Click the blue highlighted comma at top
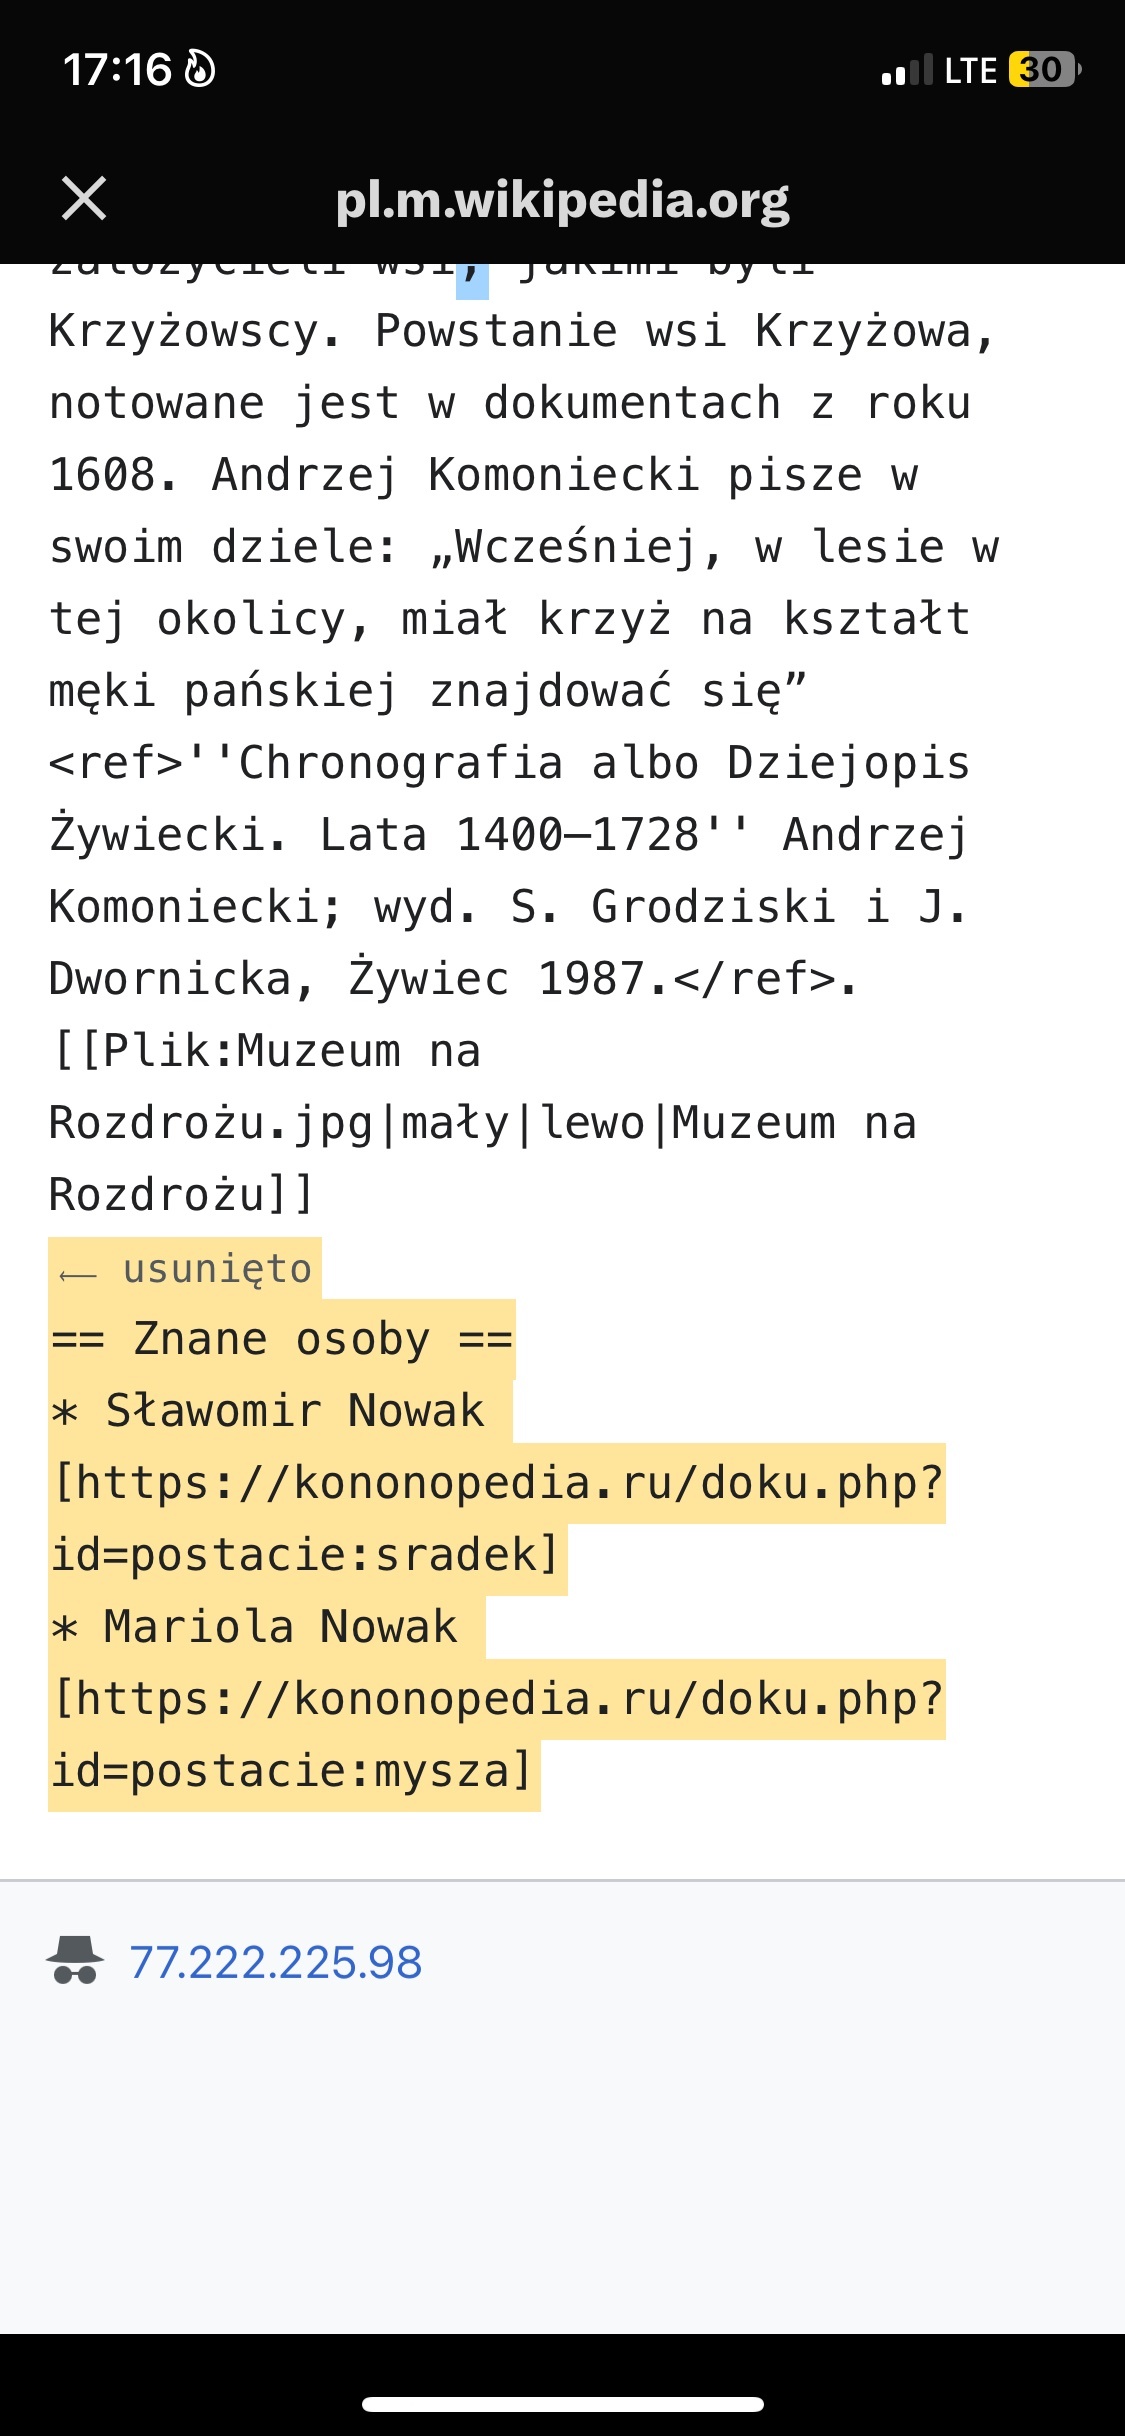1125x2436 pixels. (472, 276)
